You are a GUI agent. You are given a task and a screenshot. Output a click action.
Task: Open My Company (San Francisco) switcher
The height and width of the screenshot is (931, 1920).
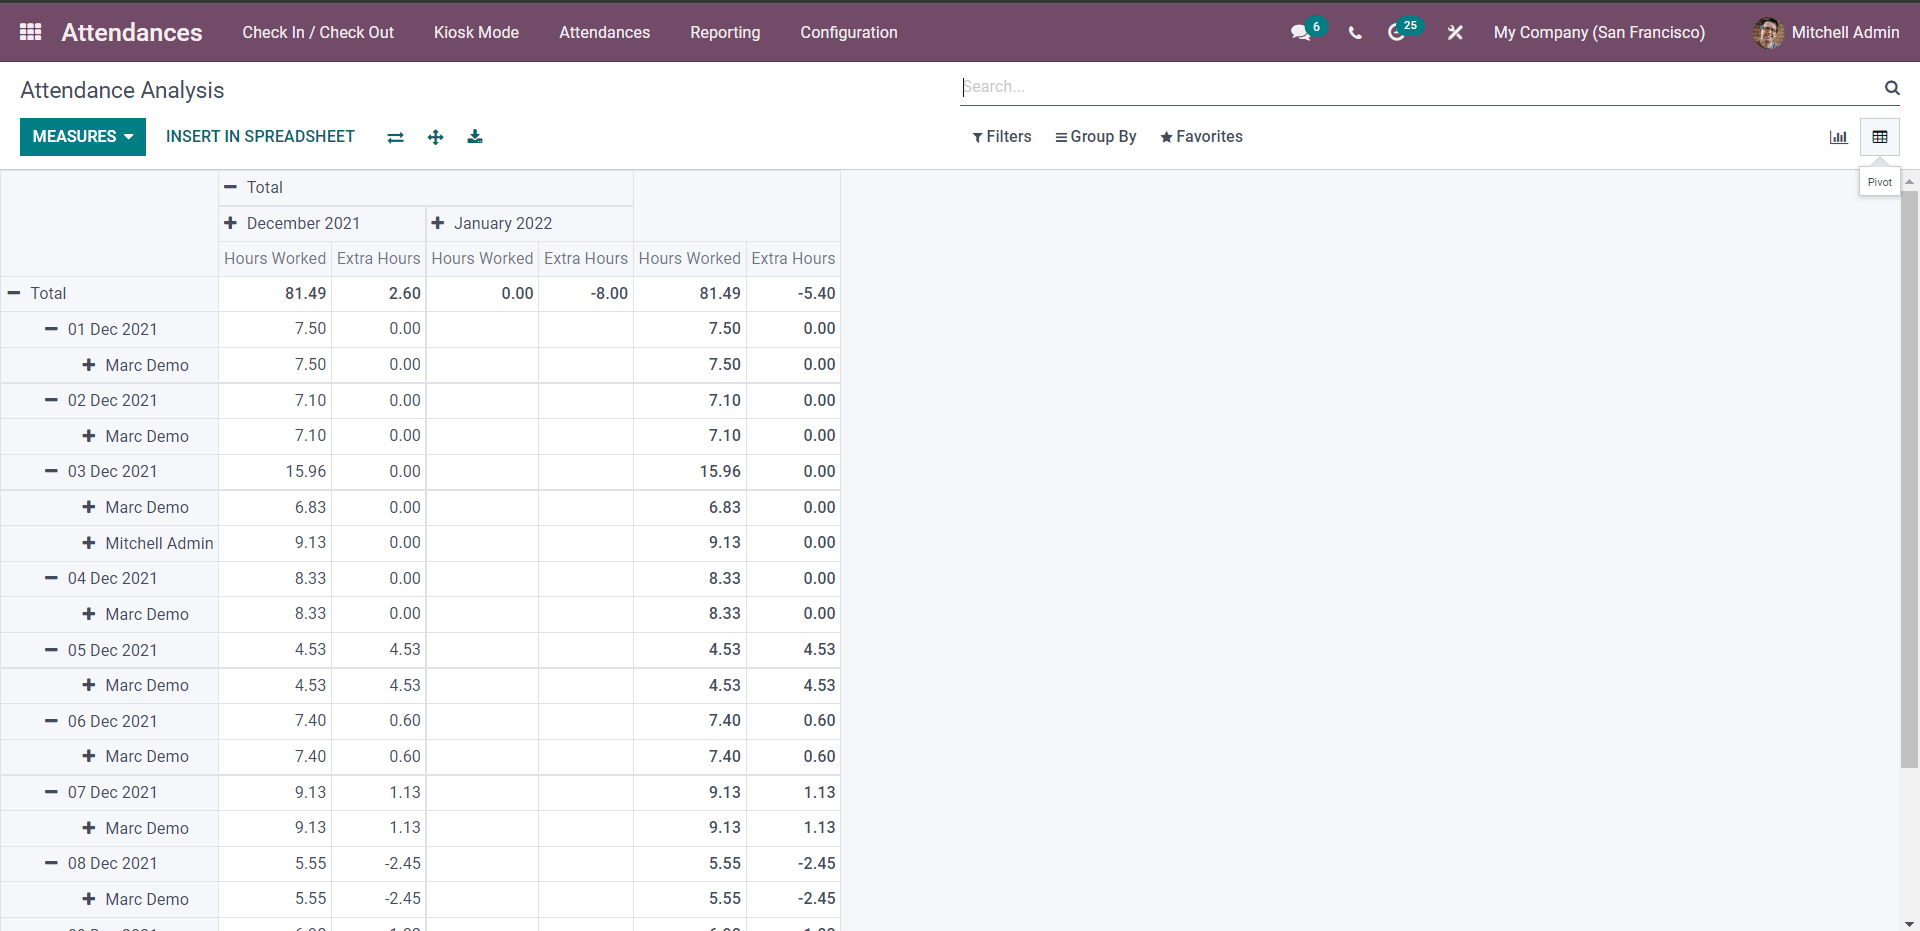click(x=1599, y=32)
